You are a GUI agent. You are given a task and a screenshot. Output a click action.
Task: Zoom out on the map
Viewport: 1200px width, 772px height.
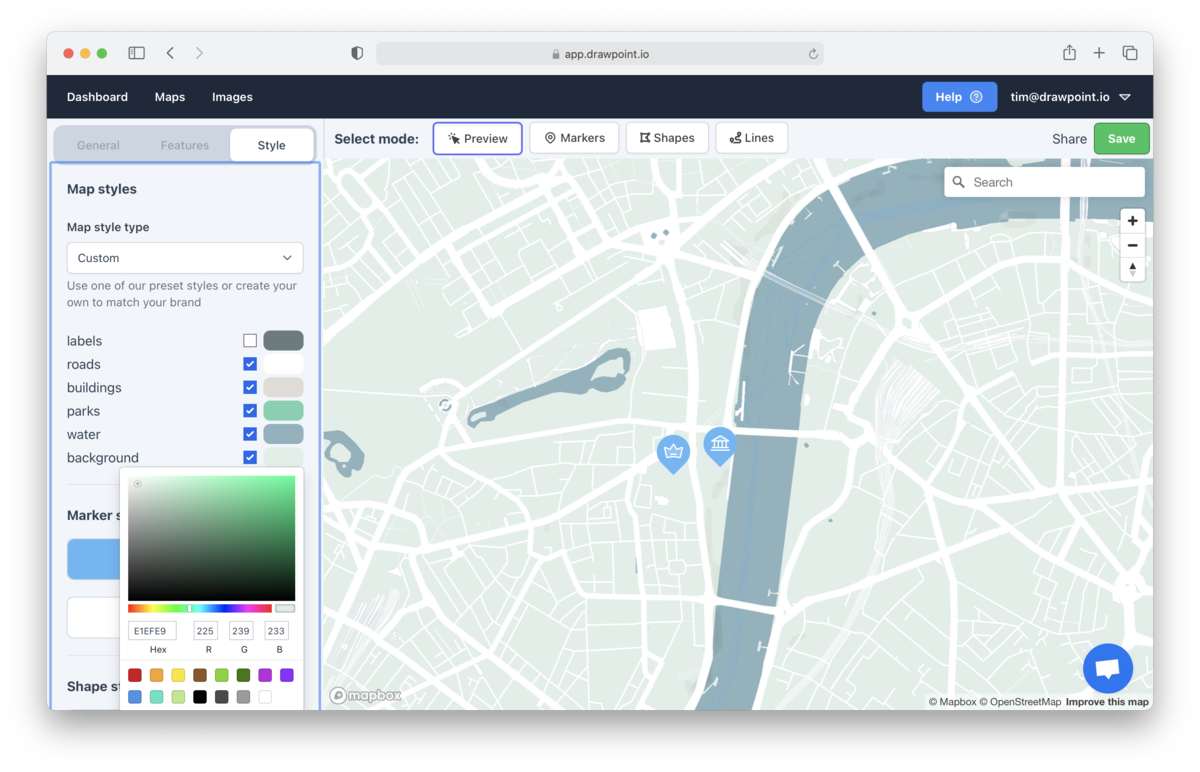[1132, 245]
